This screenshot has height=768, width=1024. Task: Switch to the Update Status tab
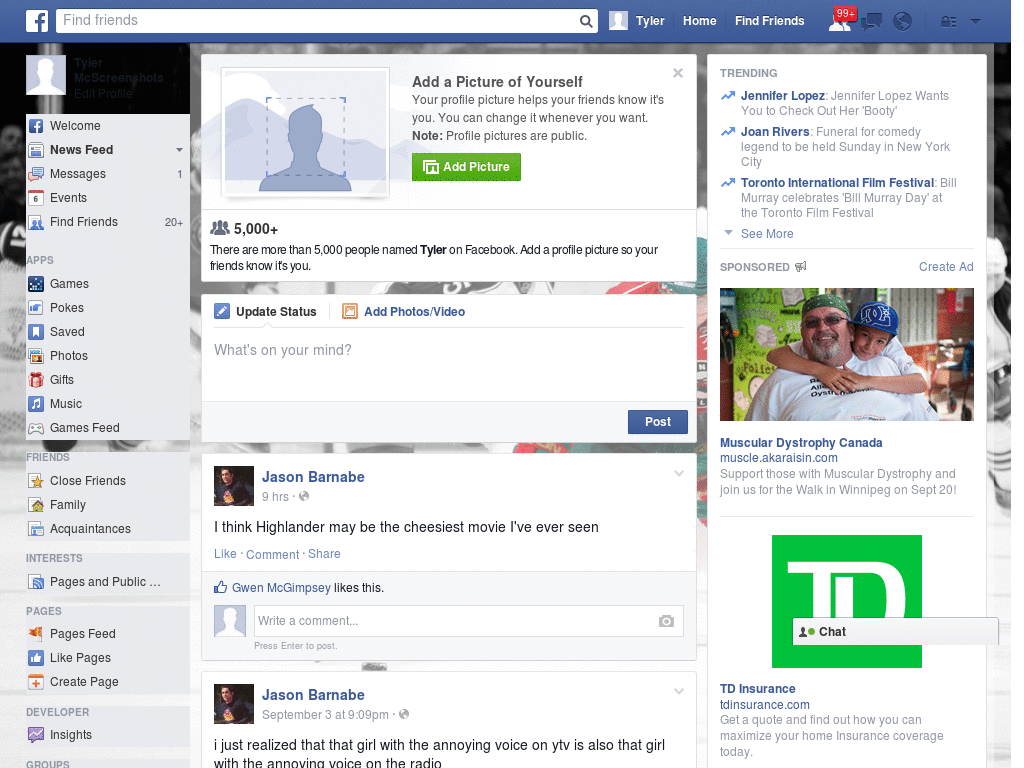[x=266, y=312]
